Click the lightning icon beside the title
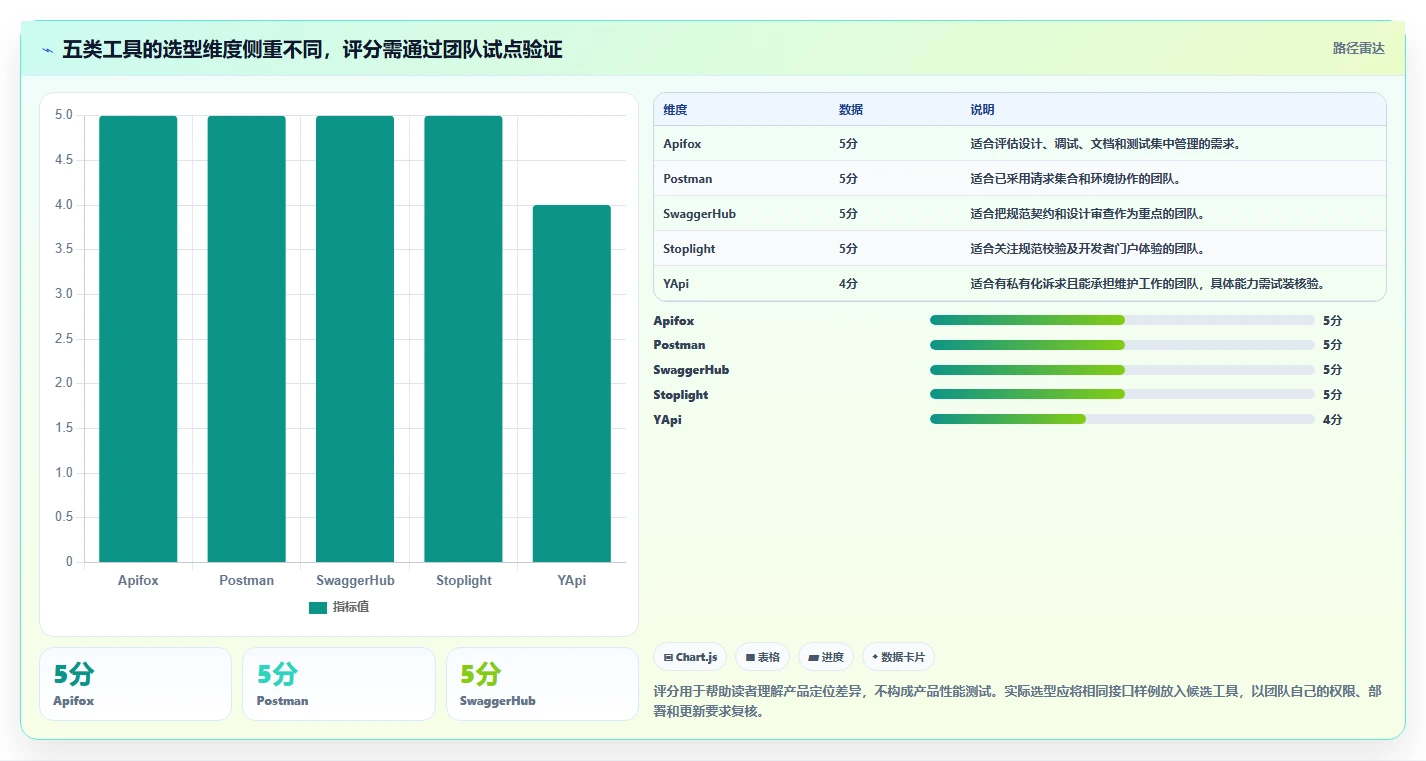 (47, 50)
